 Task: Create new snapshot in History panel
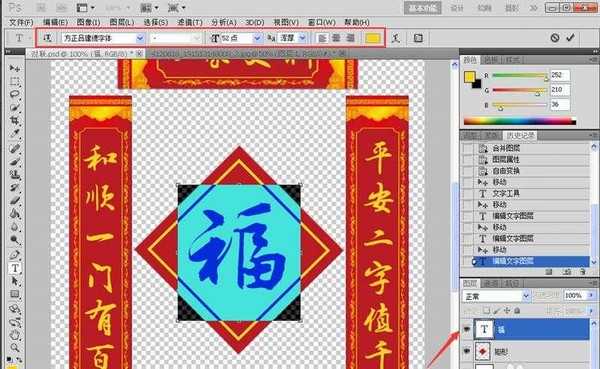tap(566, 272)
